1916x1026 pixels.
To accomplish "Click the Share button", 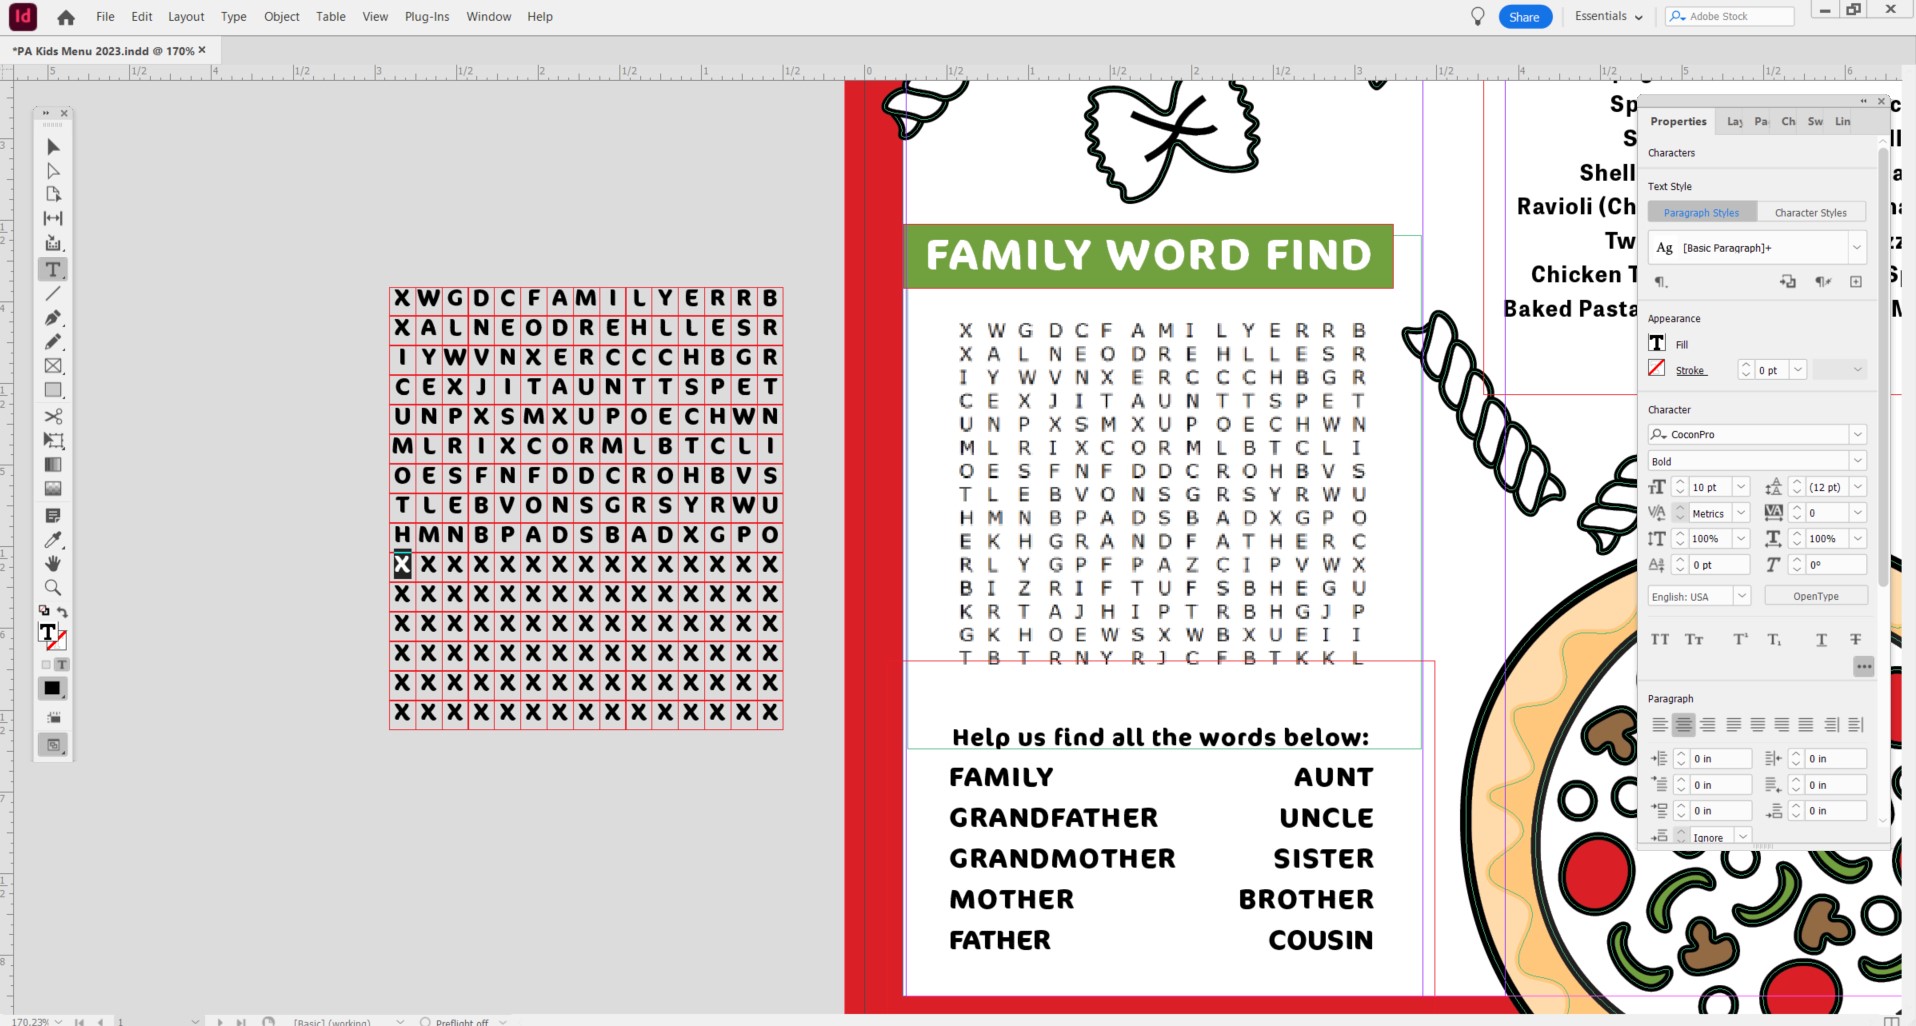I will [x=1524, y=17].
